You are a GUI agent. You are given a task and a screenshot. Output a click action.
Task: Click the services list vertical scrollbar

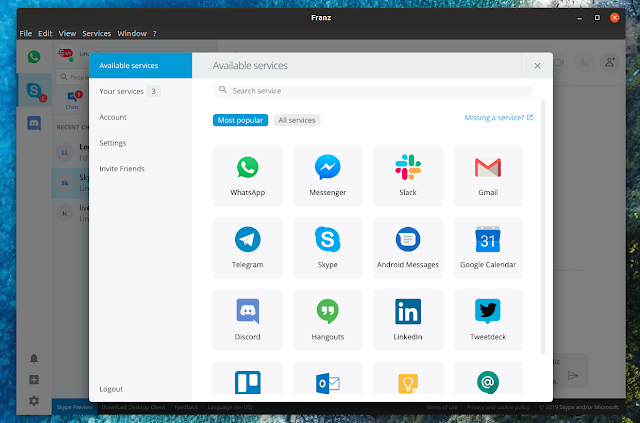point(542,227)
